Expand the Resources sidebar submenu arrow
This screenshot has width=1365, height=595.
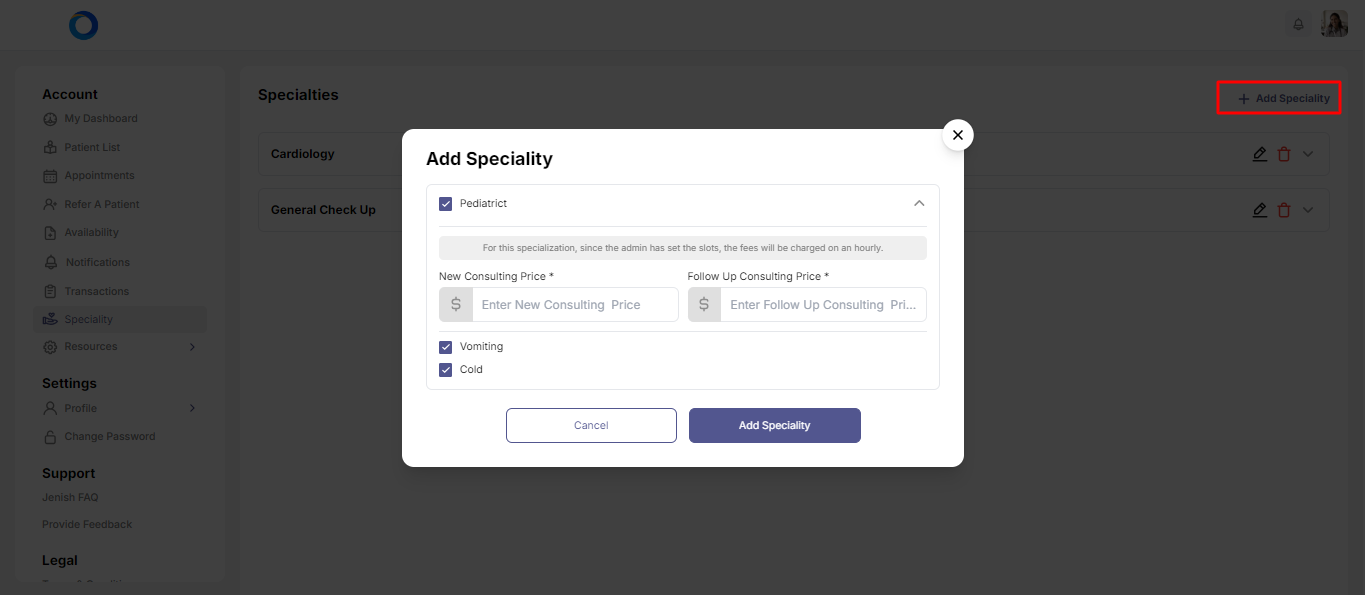click(192, 347)
